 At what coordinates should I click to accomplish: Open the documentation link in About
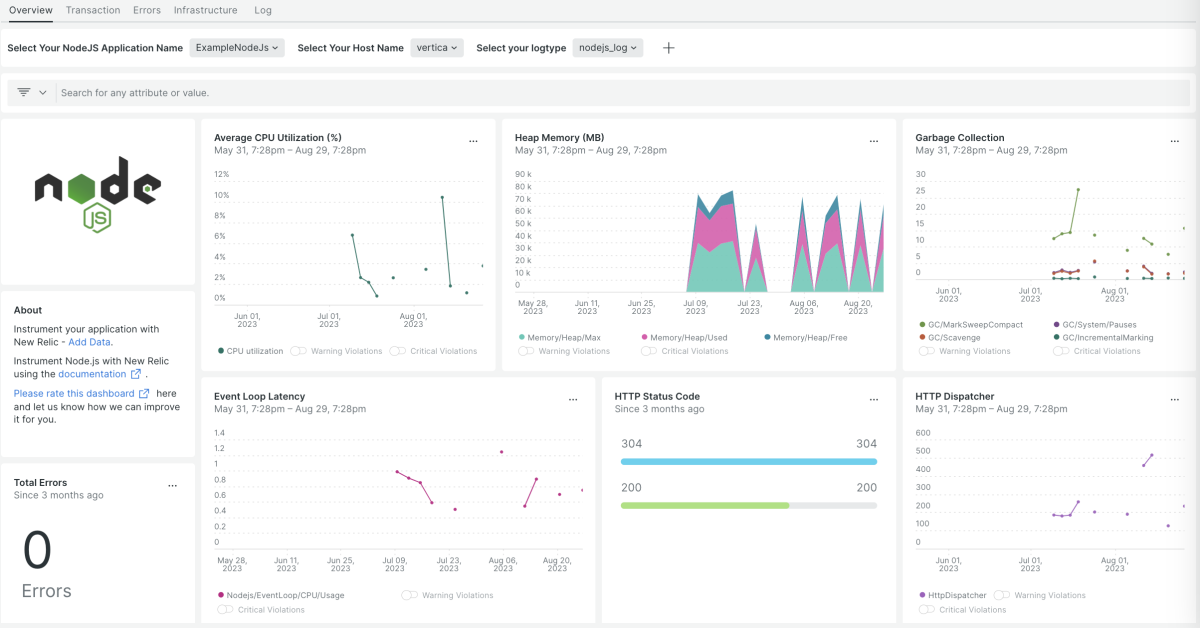(94, 374)
